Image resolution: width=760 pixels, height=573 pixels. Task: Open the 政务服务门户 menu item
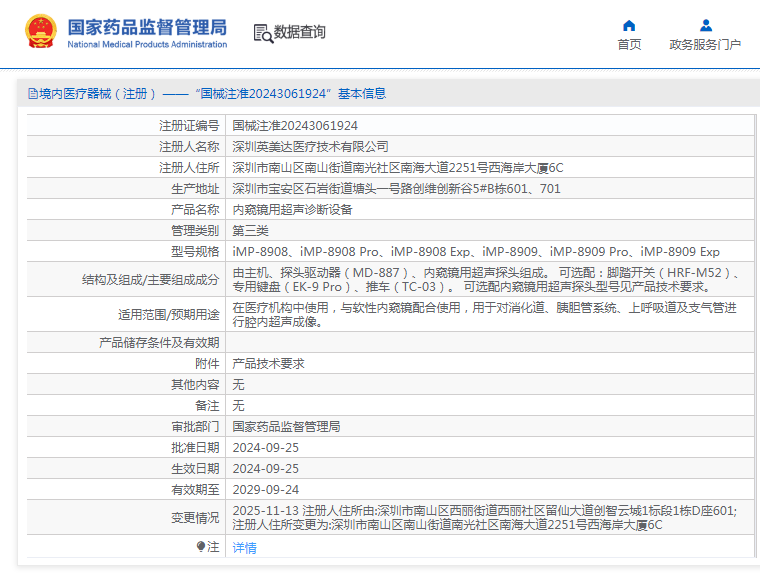click(705, 45)
